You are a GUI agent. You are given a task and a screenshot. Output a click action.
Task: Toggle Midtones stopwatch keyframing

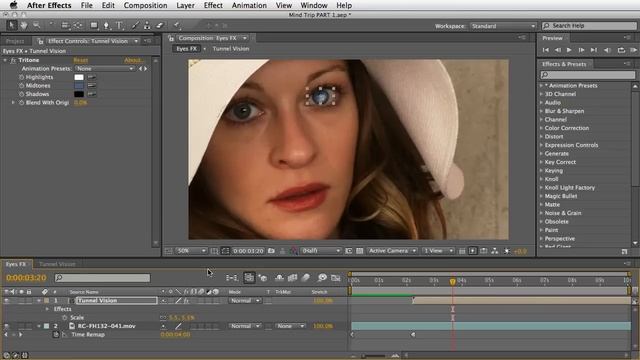[x=21, y=86]
